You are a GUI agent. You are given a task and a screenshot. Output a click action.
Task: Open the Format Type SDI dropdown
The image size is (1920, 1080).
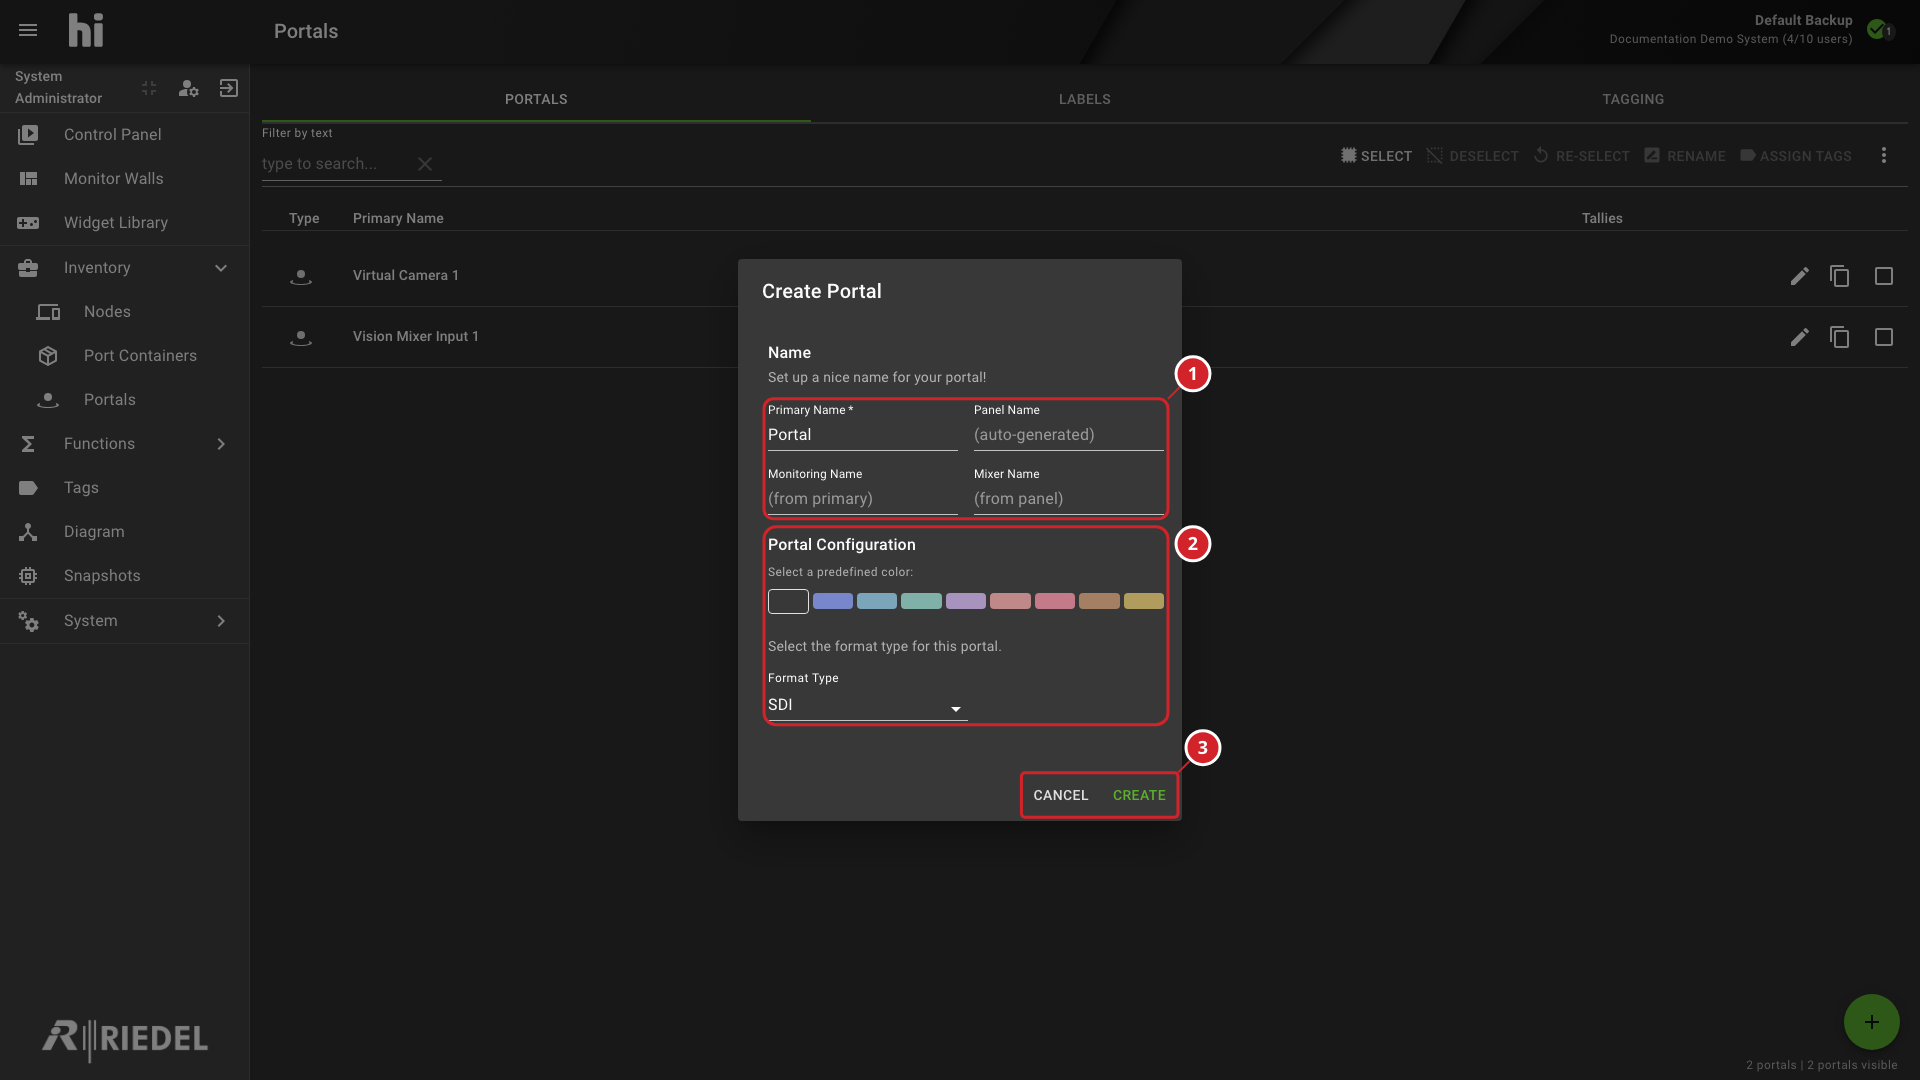pyautogui.click(x=867, y=705)
